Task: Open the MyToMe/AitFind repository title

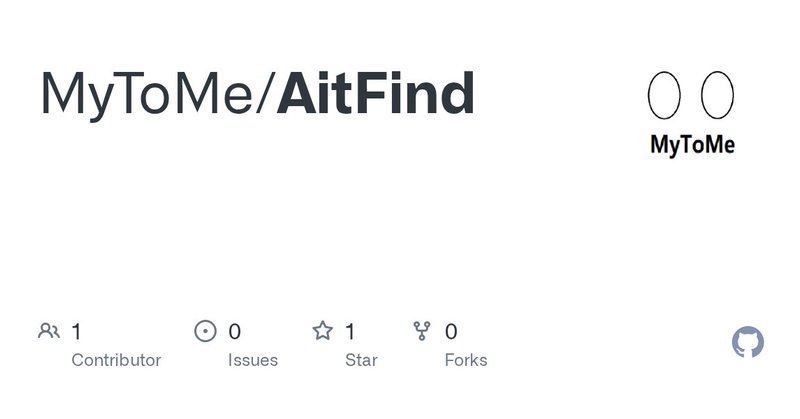Action: click(x=257, y=95)
